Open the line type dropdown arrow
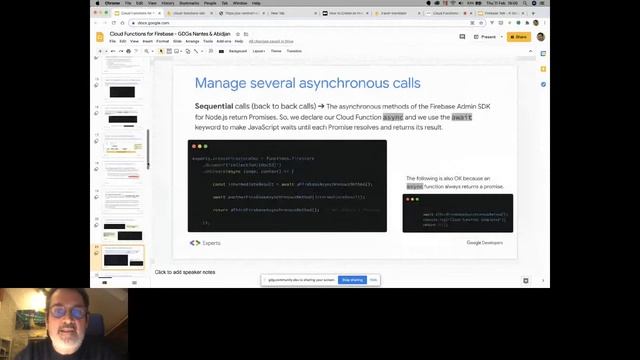Image resolution: width=640 pixels, height=360 pixels. point(201,51)
